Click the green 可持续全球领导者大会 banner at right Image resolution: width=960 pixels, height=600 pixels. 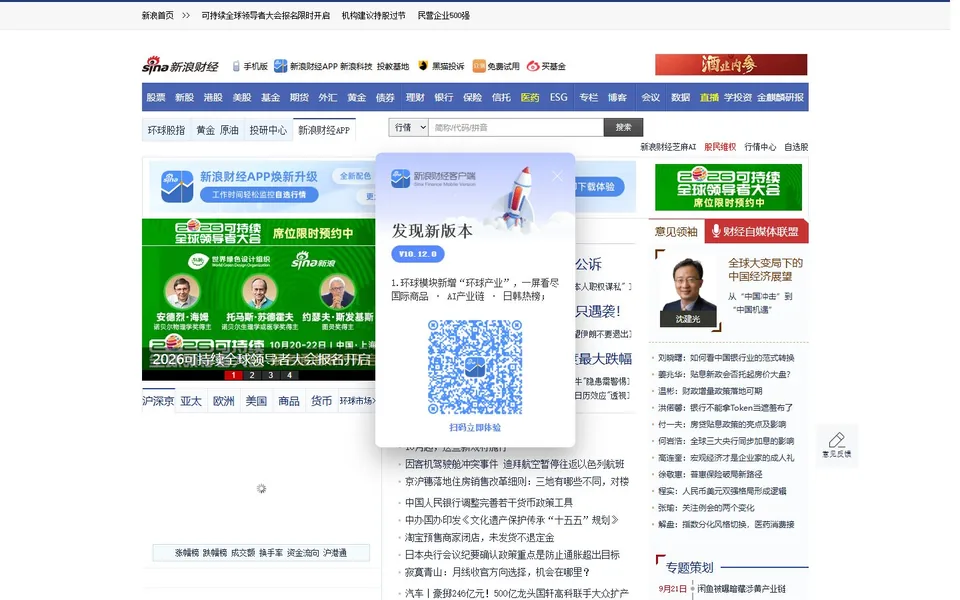[729, 187]
